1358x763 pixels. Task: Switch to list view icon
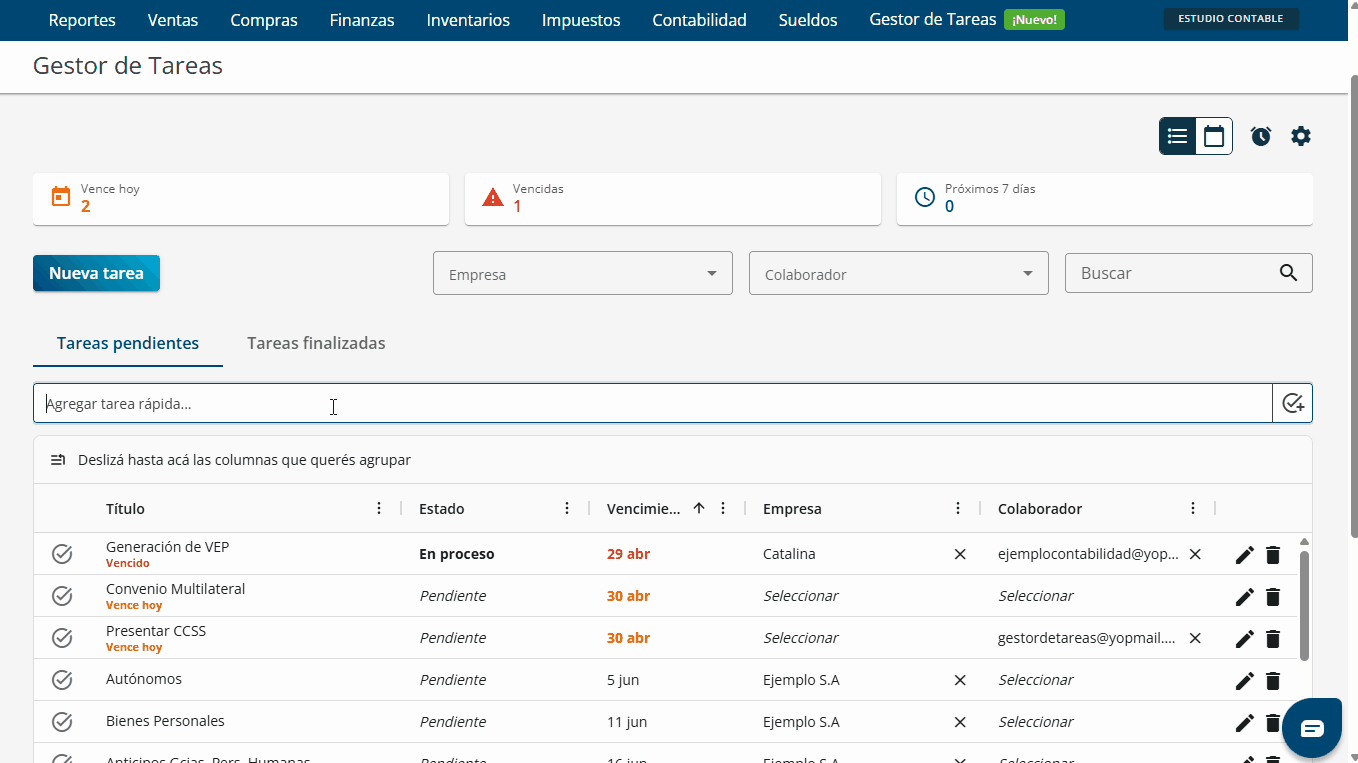pos(1178,136)
